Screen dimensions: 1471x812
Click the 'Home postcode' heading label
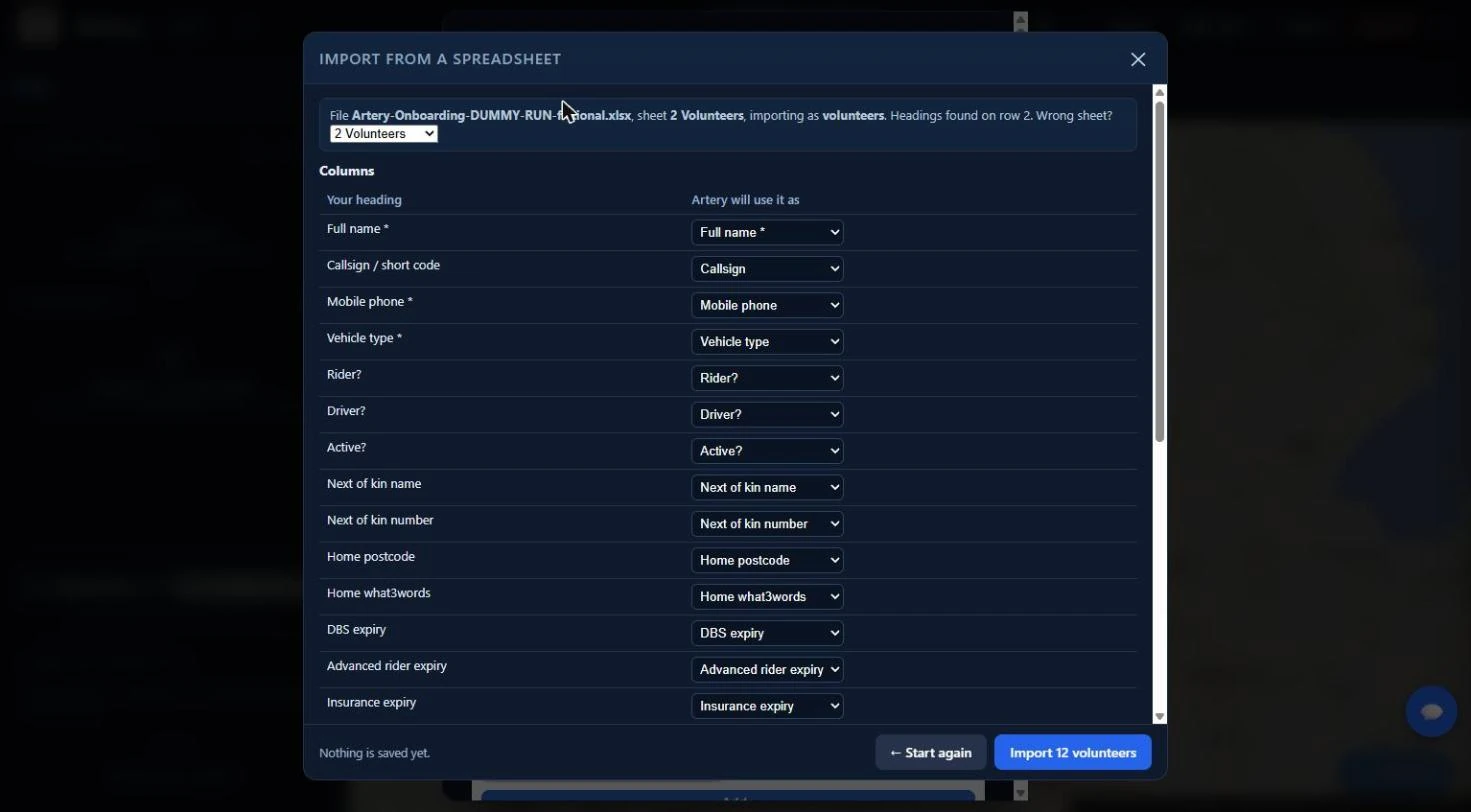pyautogui.click(x=371, y=557)
